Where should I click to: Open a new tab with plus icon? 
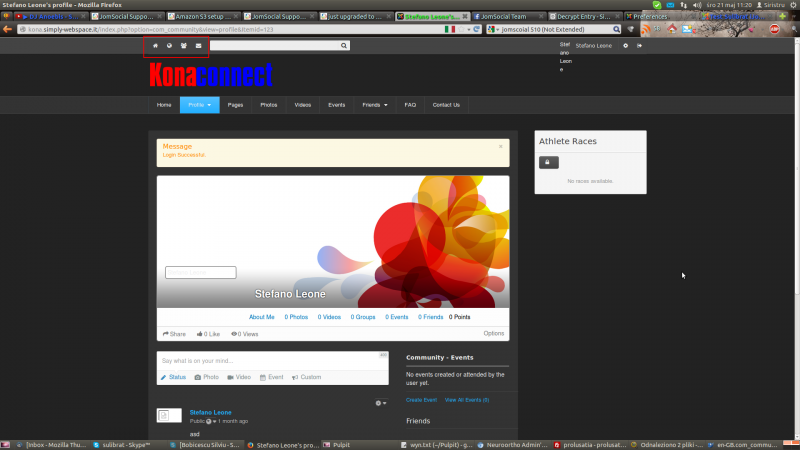tap(783, 16)
